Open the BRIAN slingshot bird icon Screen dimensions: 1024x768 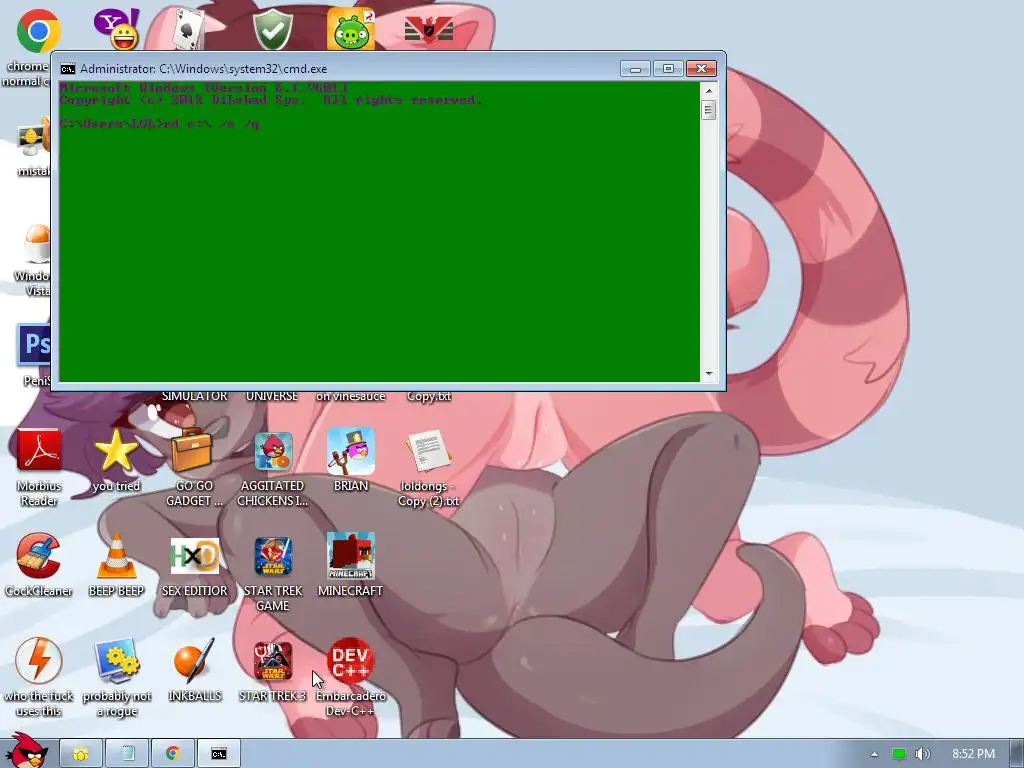(x=351, y=451)
